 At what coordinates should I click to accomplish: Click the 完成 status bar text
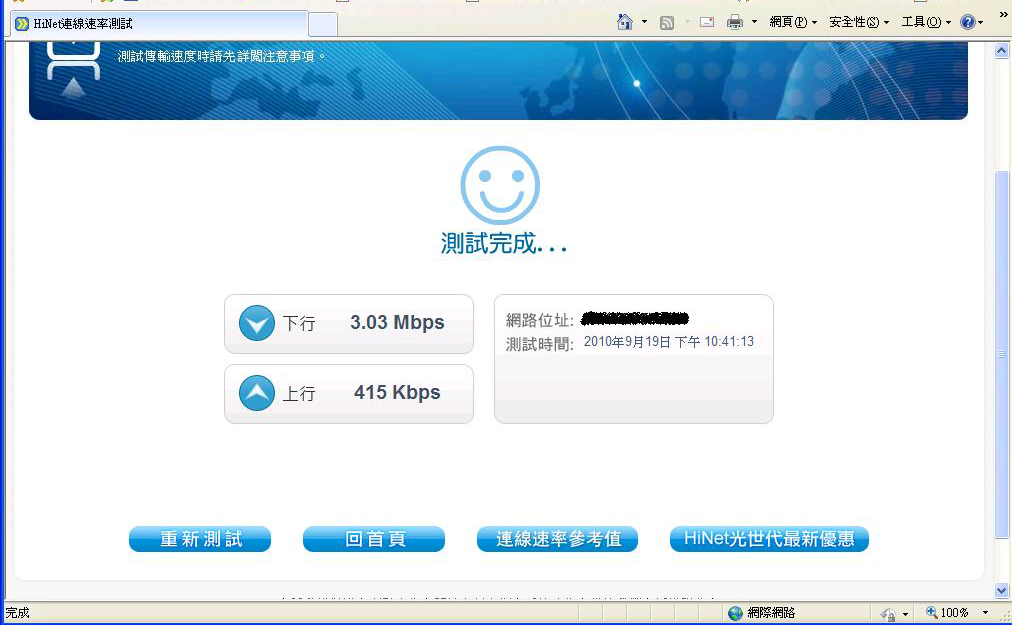coord(17,613)
